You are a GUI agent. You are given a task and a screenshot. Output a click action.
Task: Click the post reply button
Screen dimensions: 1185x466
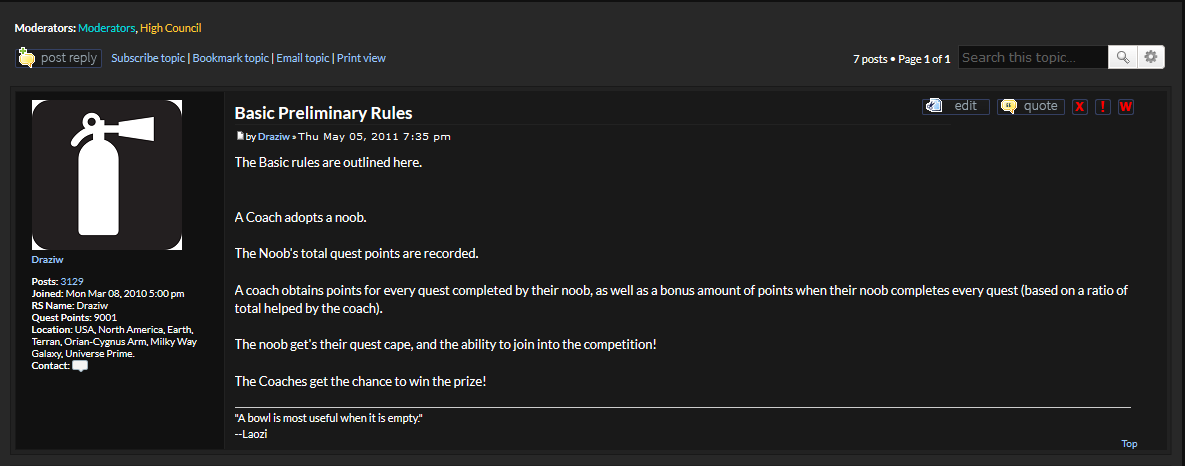tap(58, 58)
